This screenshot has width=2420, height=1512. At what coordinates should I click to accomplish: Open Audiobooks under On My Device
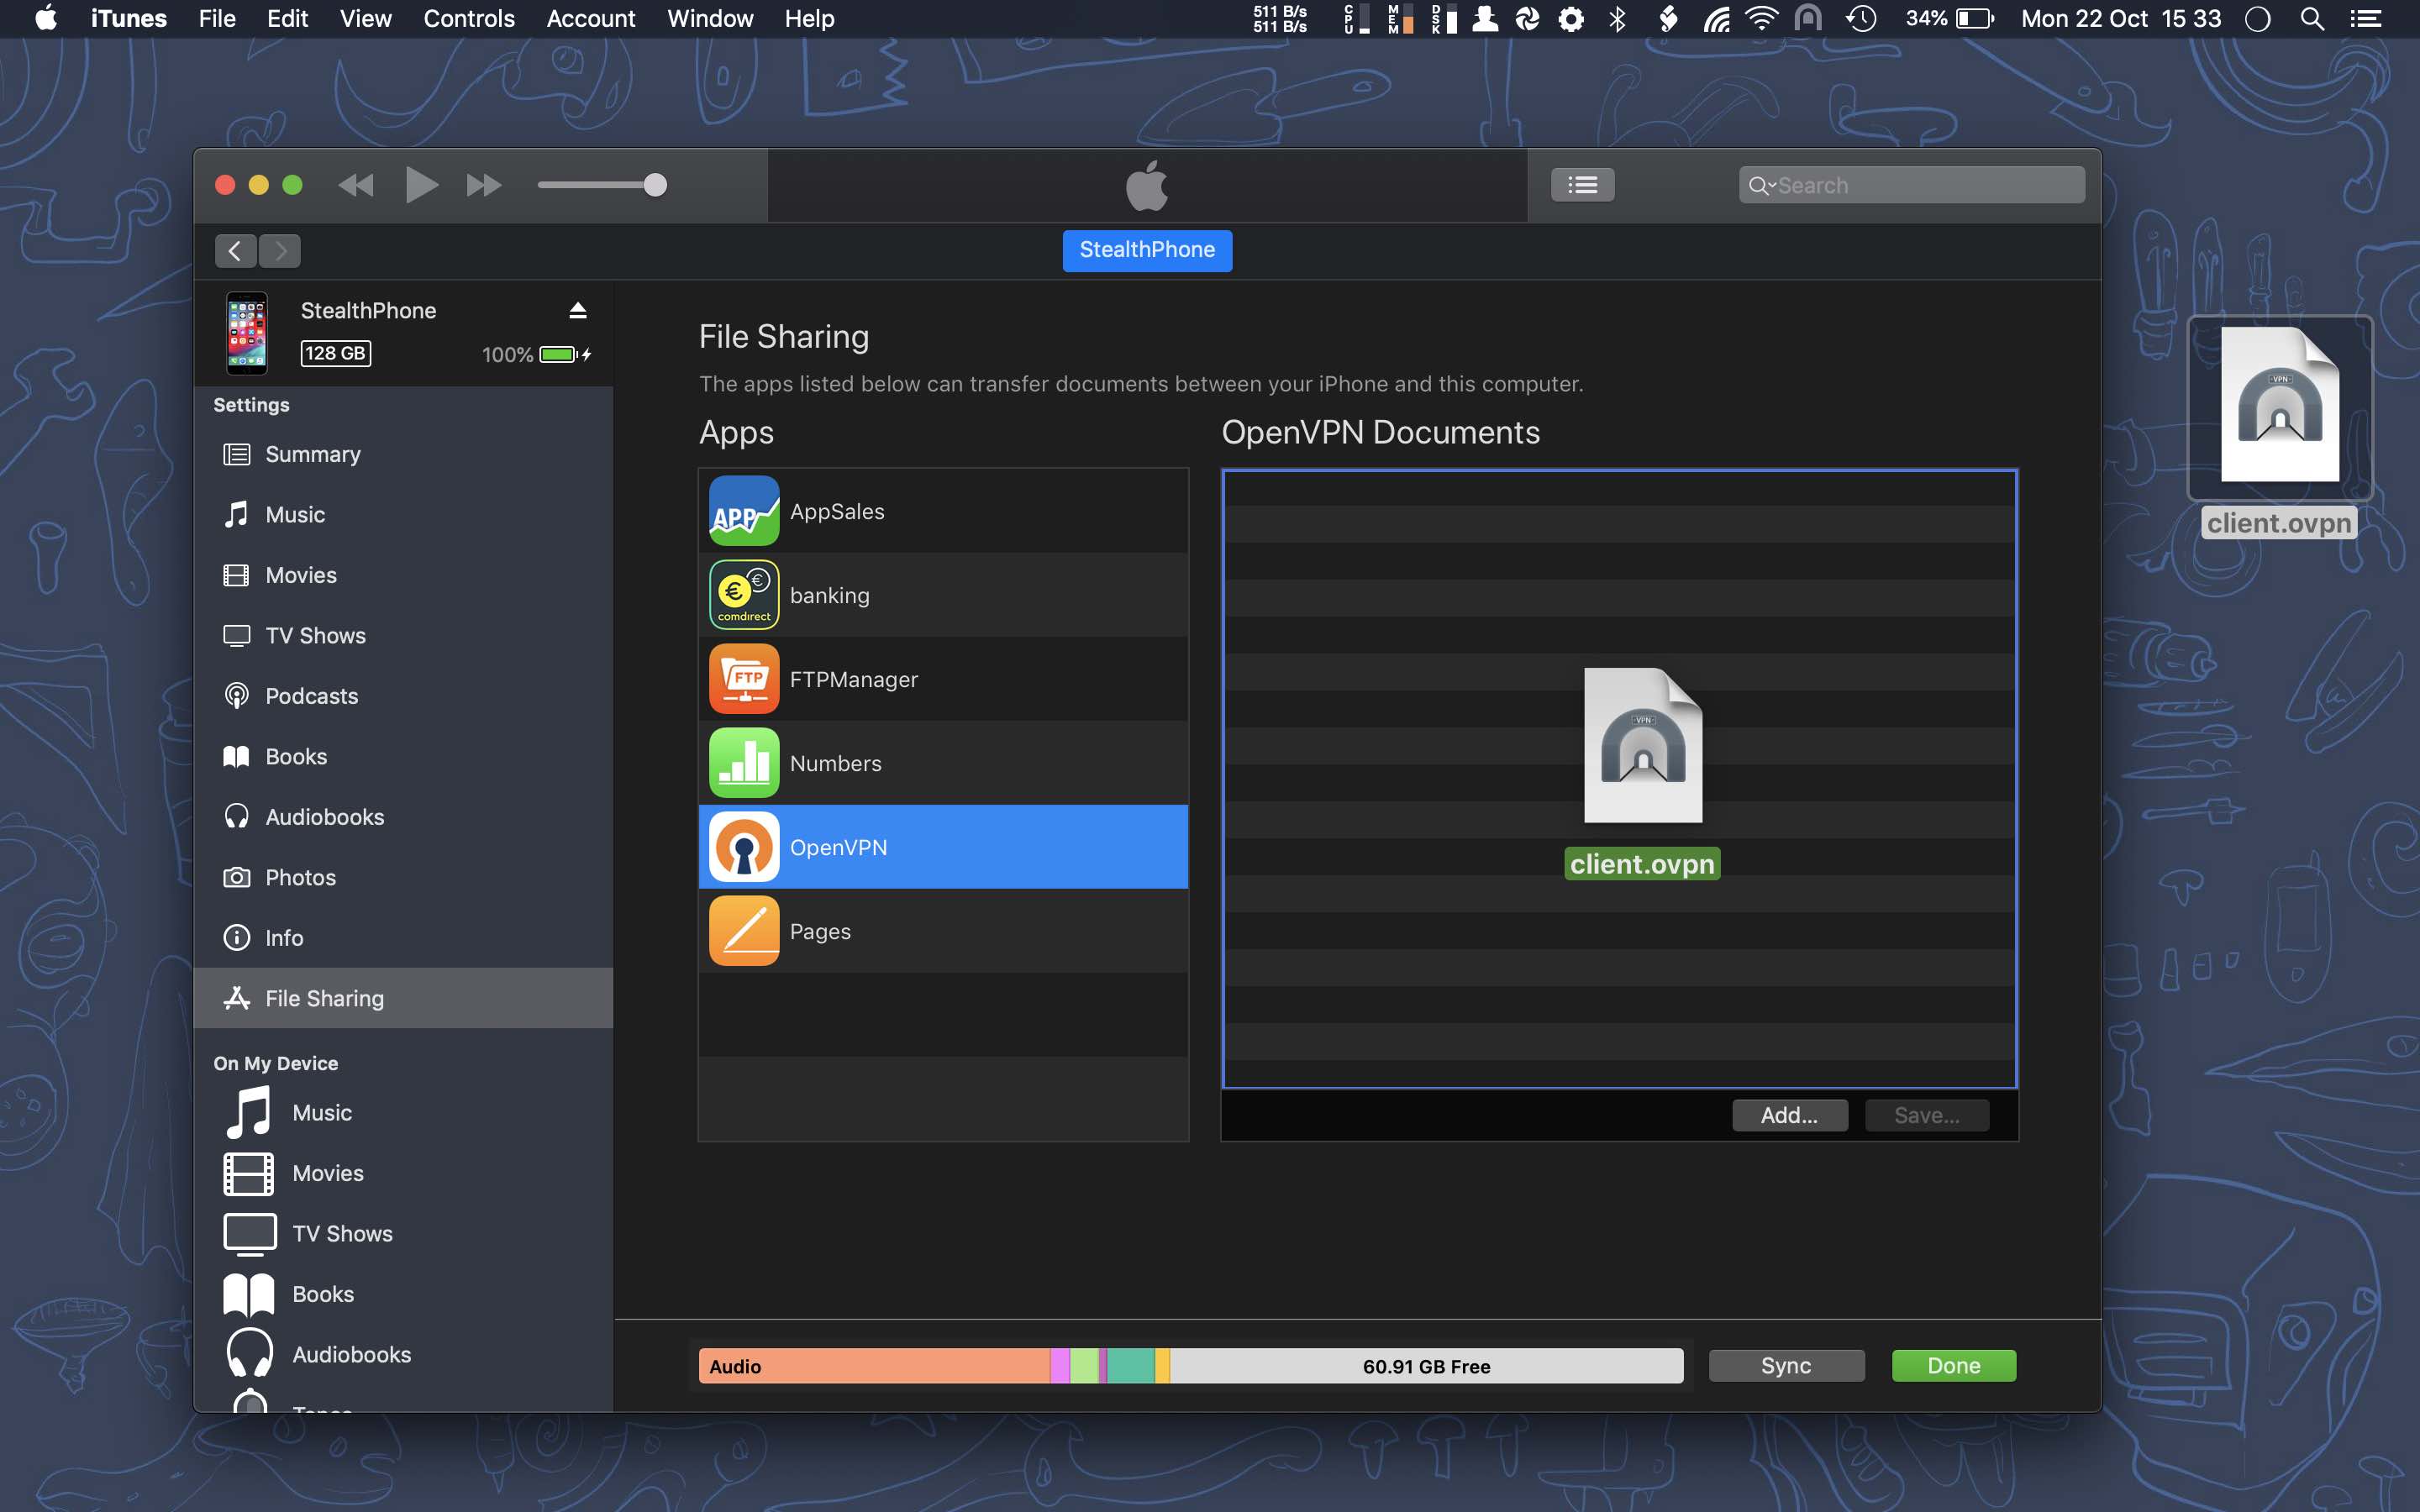coord(403,1355)
